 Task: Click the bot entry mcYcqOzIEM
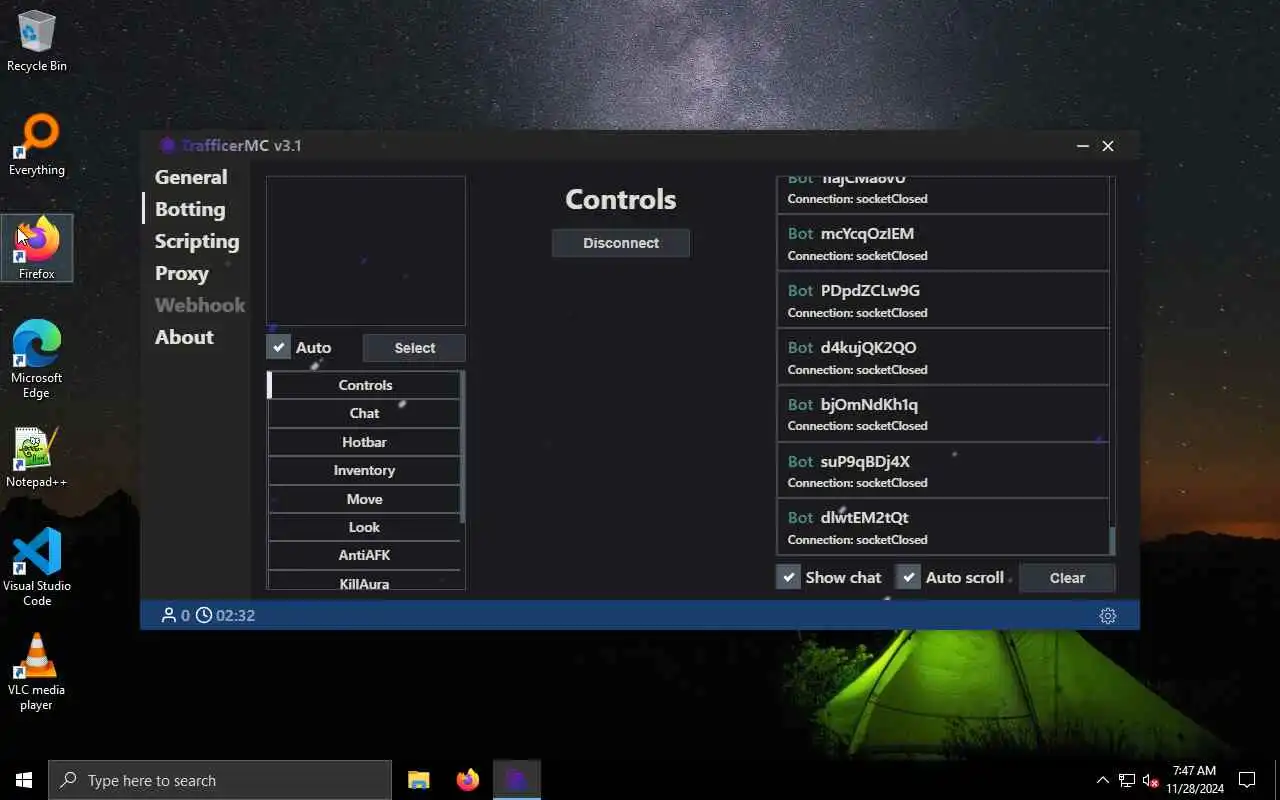(x=943, y=243)
